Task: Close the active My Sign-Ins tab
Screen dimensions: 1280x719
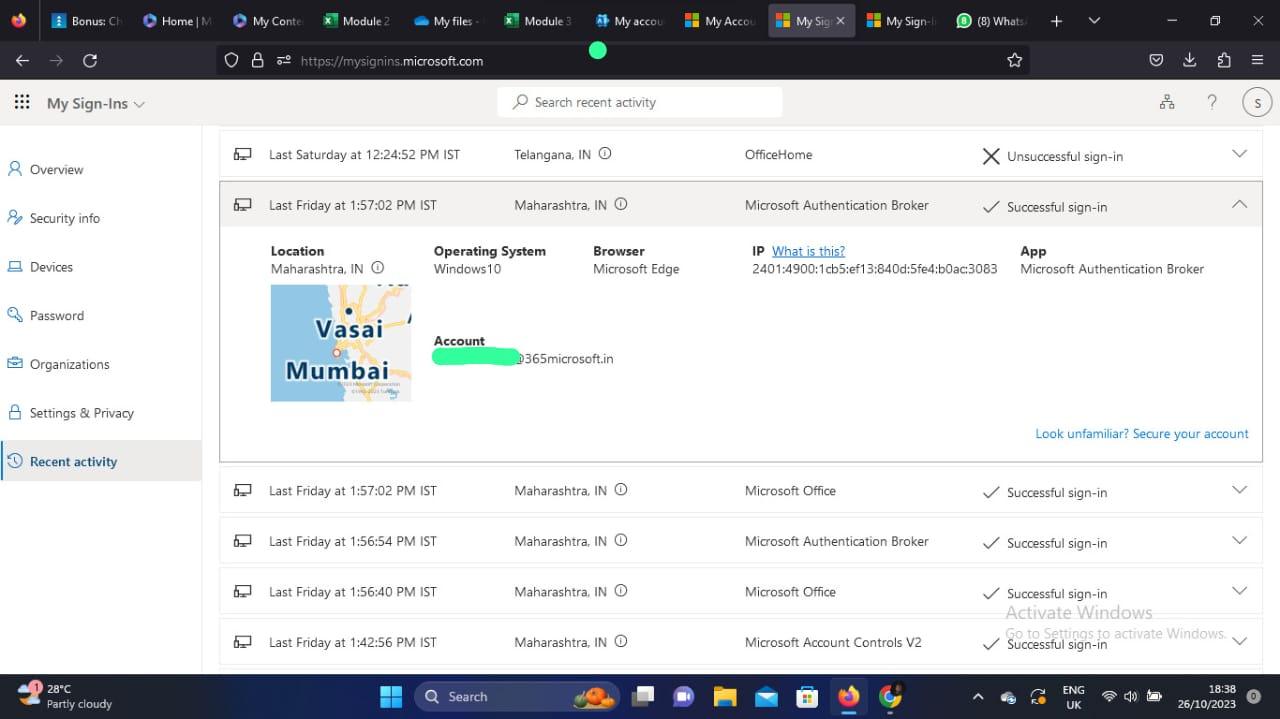Action: pyautogui.click(x=840, y=21)
